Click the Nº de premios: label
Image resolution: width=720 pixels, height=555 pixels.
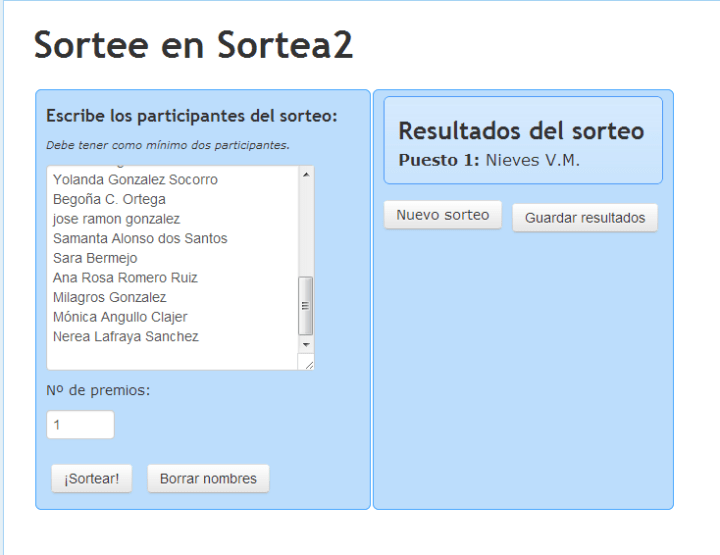point(98,390)
